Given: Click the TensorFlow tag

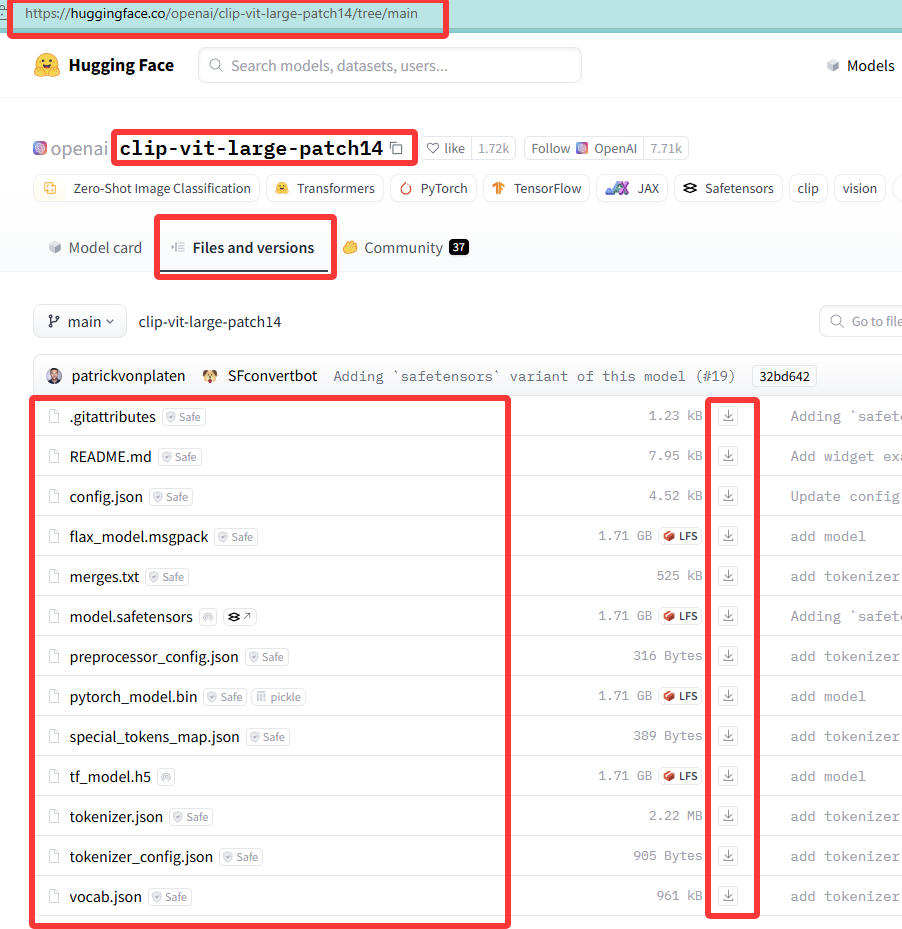Looking at the screenshot, I should point(536,188).
